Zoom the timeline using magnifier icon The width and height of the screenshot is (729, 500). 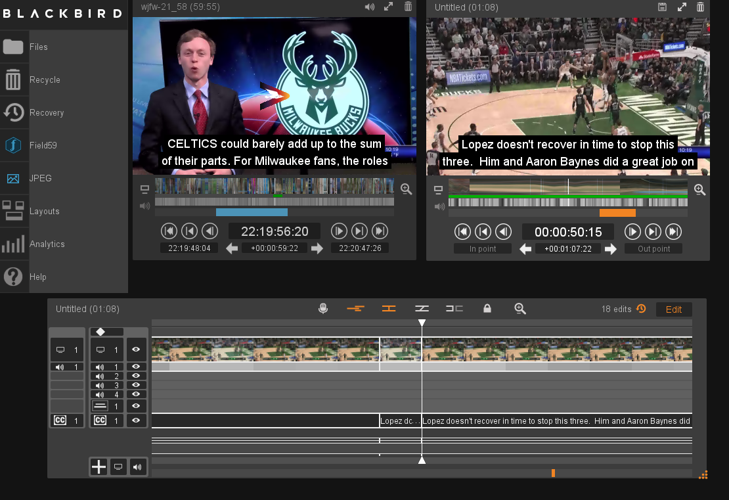point(520,309)
